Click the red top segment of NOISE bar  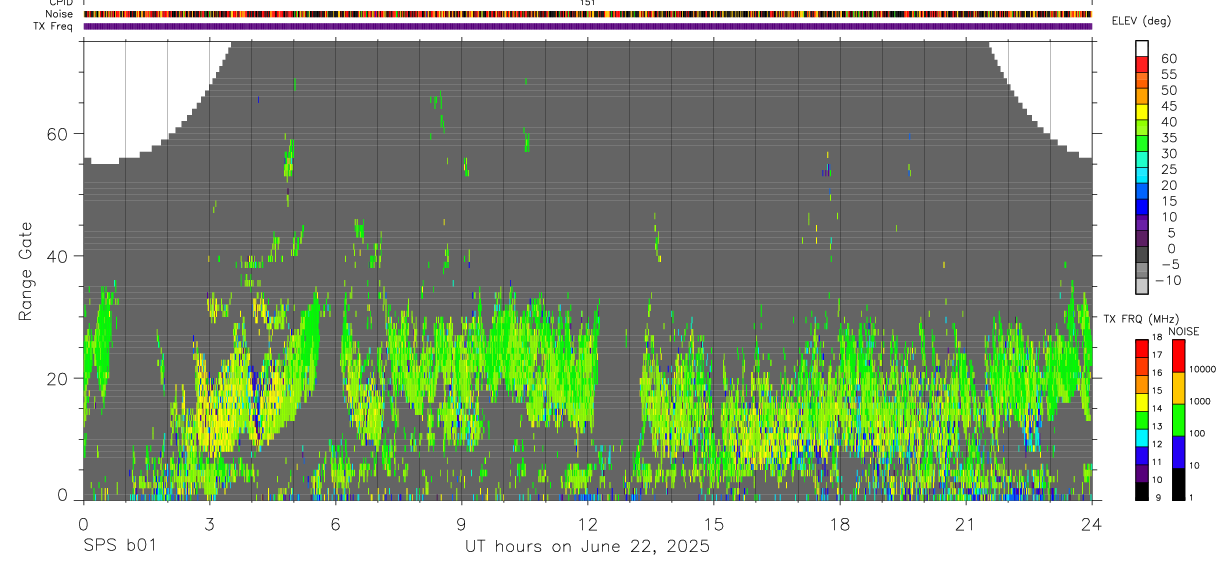(x=1179, y=356)
